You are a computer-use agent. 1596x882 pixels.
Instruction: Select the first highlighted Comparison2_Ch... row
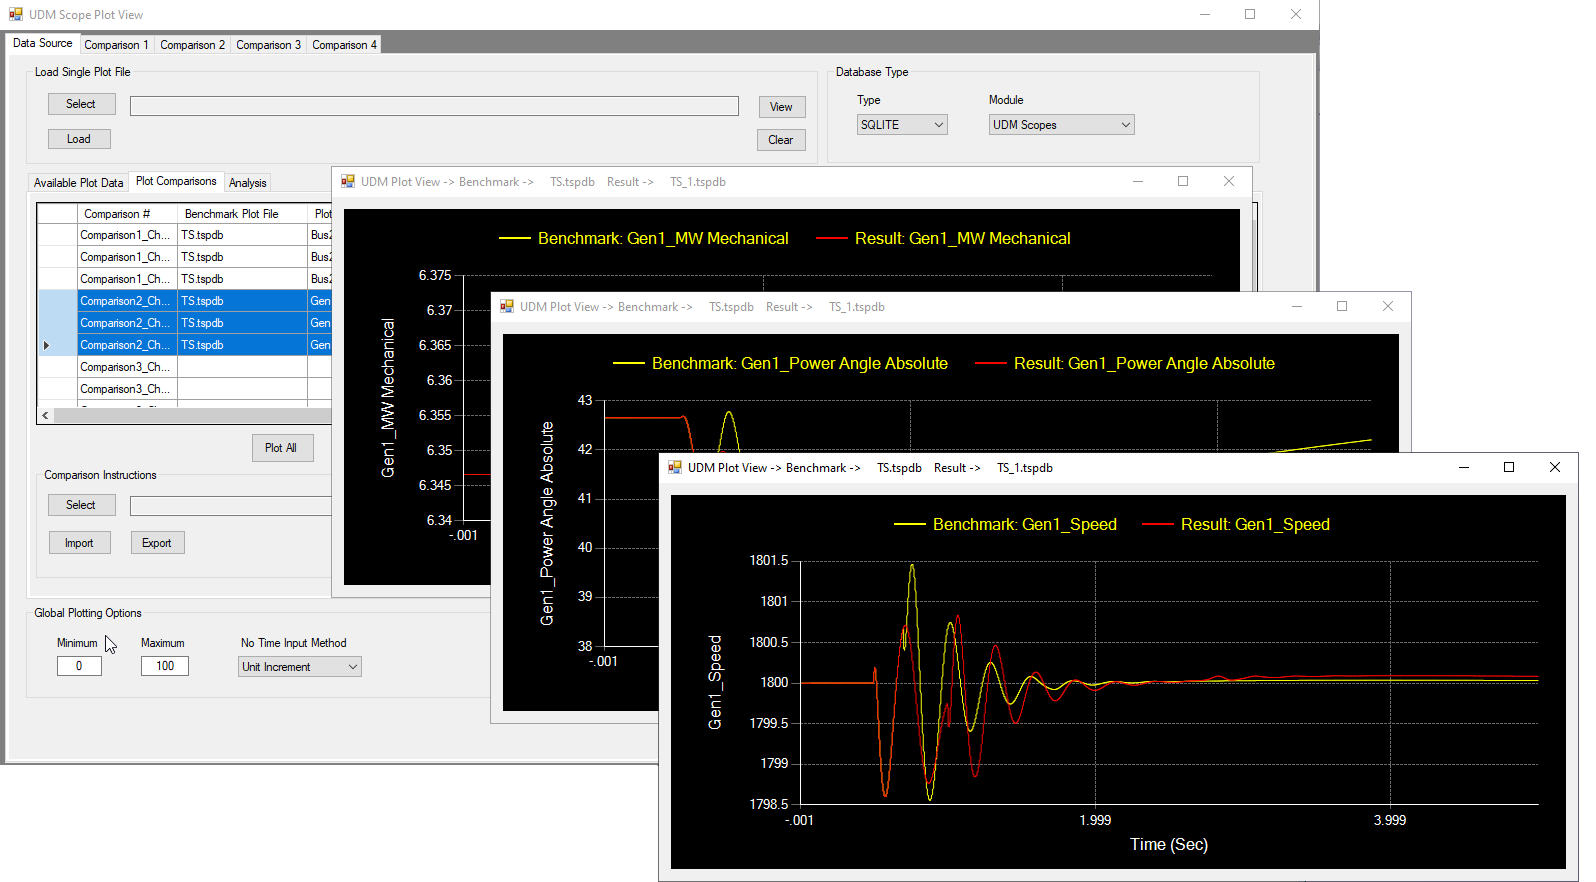pyautogui.click(x=185, y=301)
